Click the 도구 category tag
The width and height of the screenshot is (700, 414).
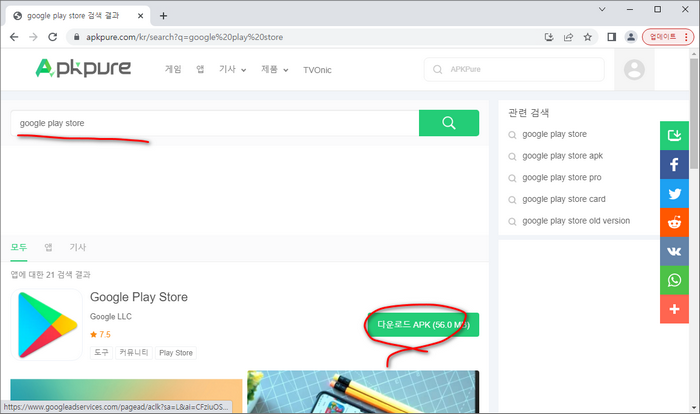pos(101,352)
